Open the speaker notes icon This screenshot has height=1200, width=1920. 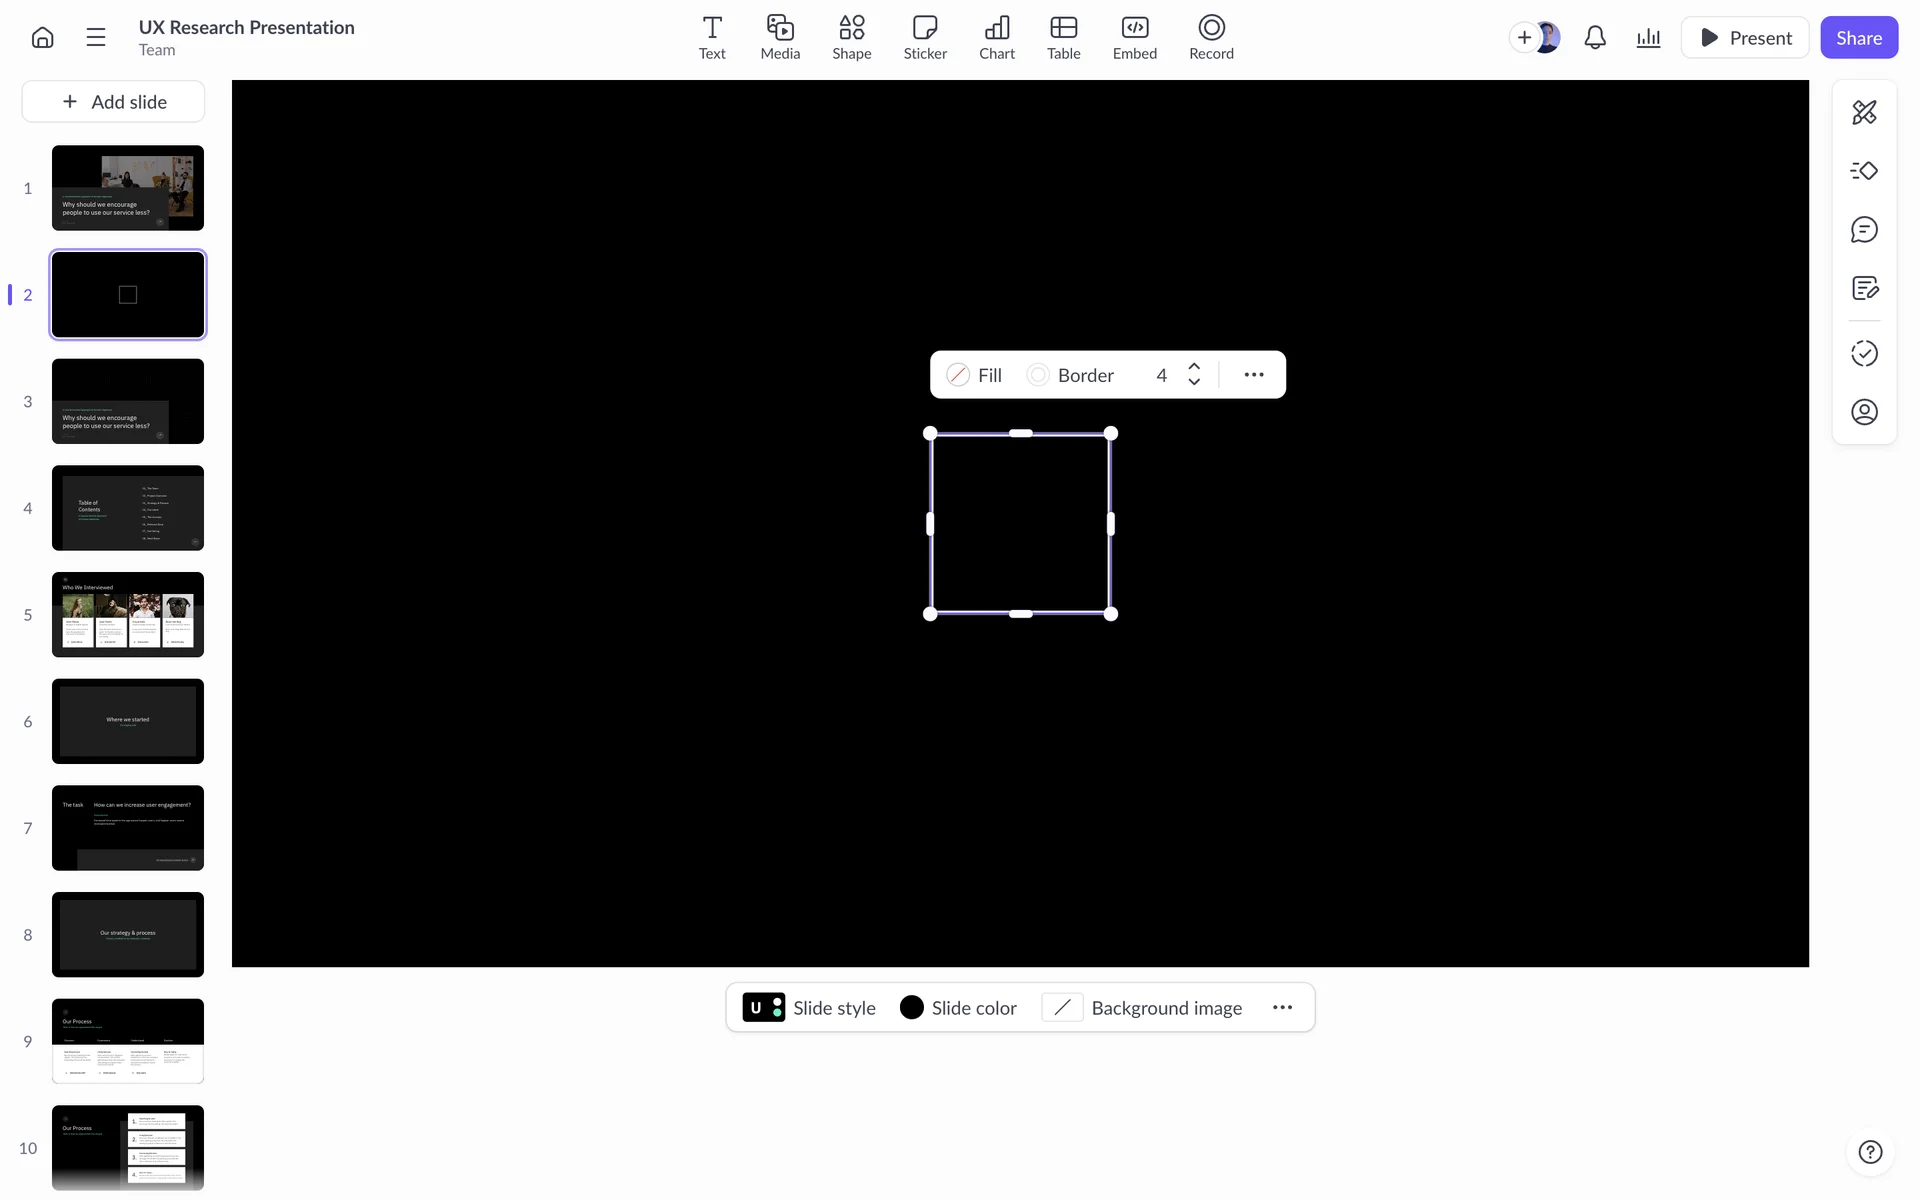(1864, 289)
